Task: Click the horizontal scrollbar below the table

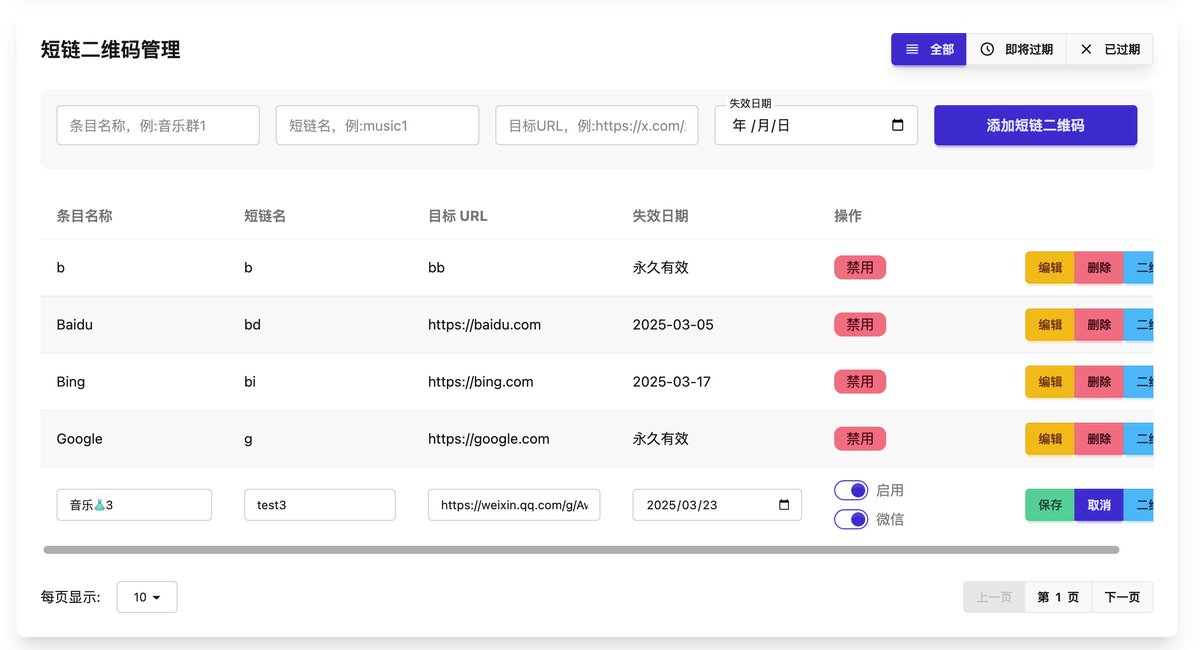Action: 580,549
